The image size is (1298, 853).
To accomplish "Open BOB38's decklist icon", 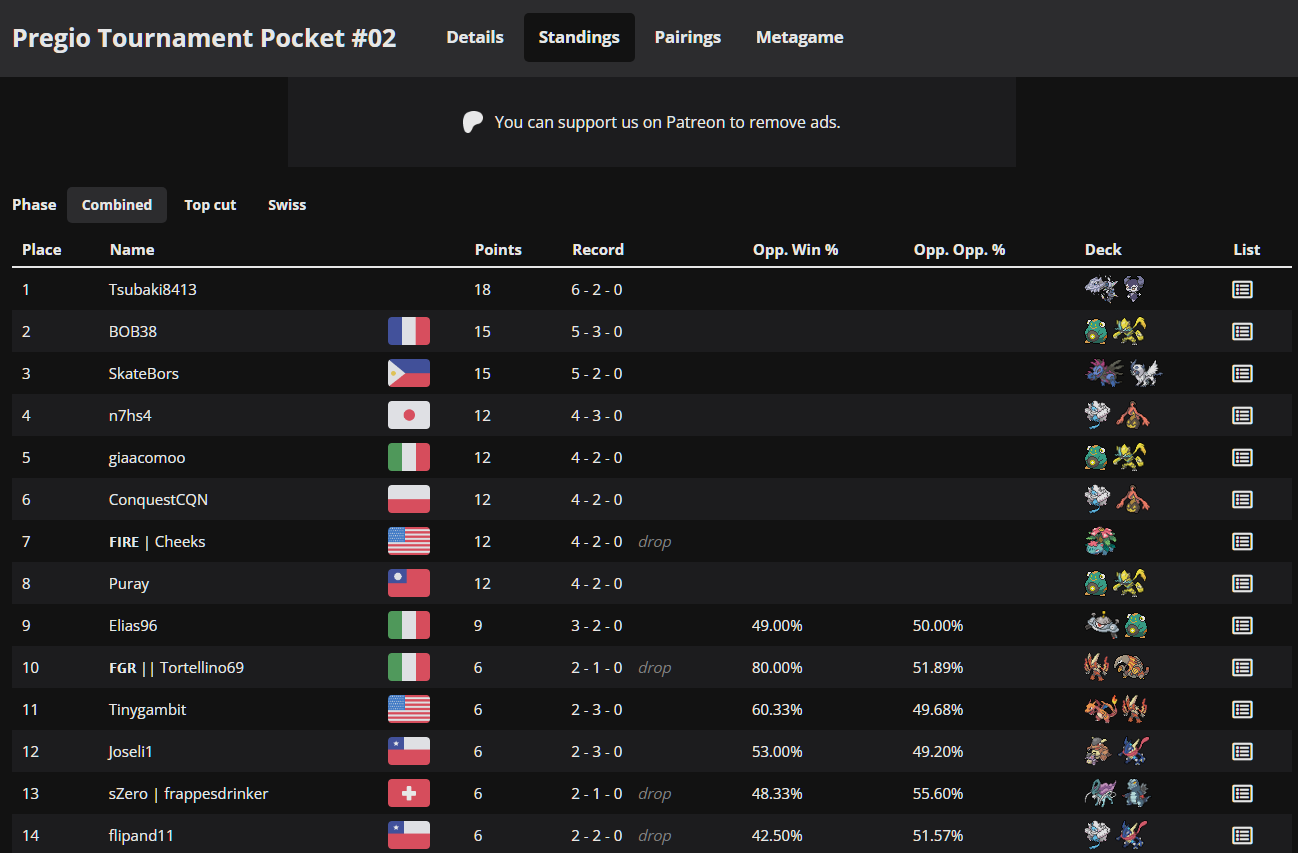I will tap(1242, 332).
